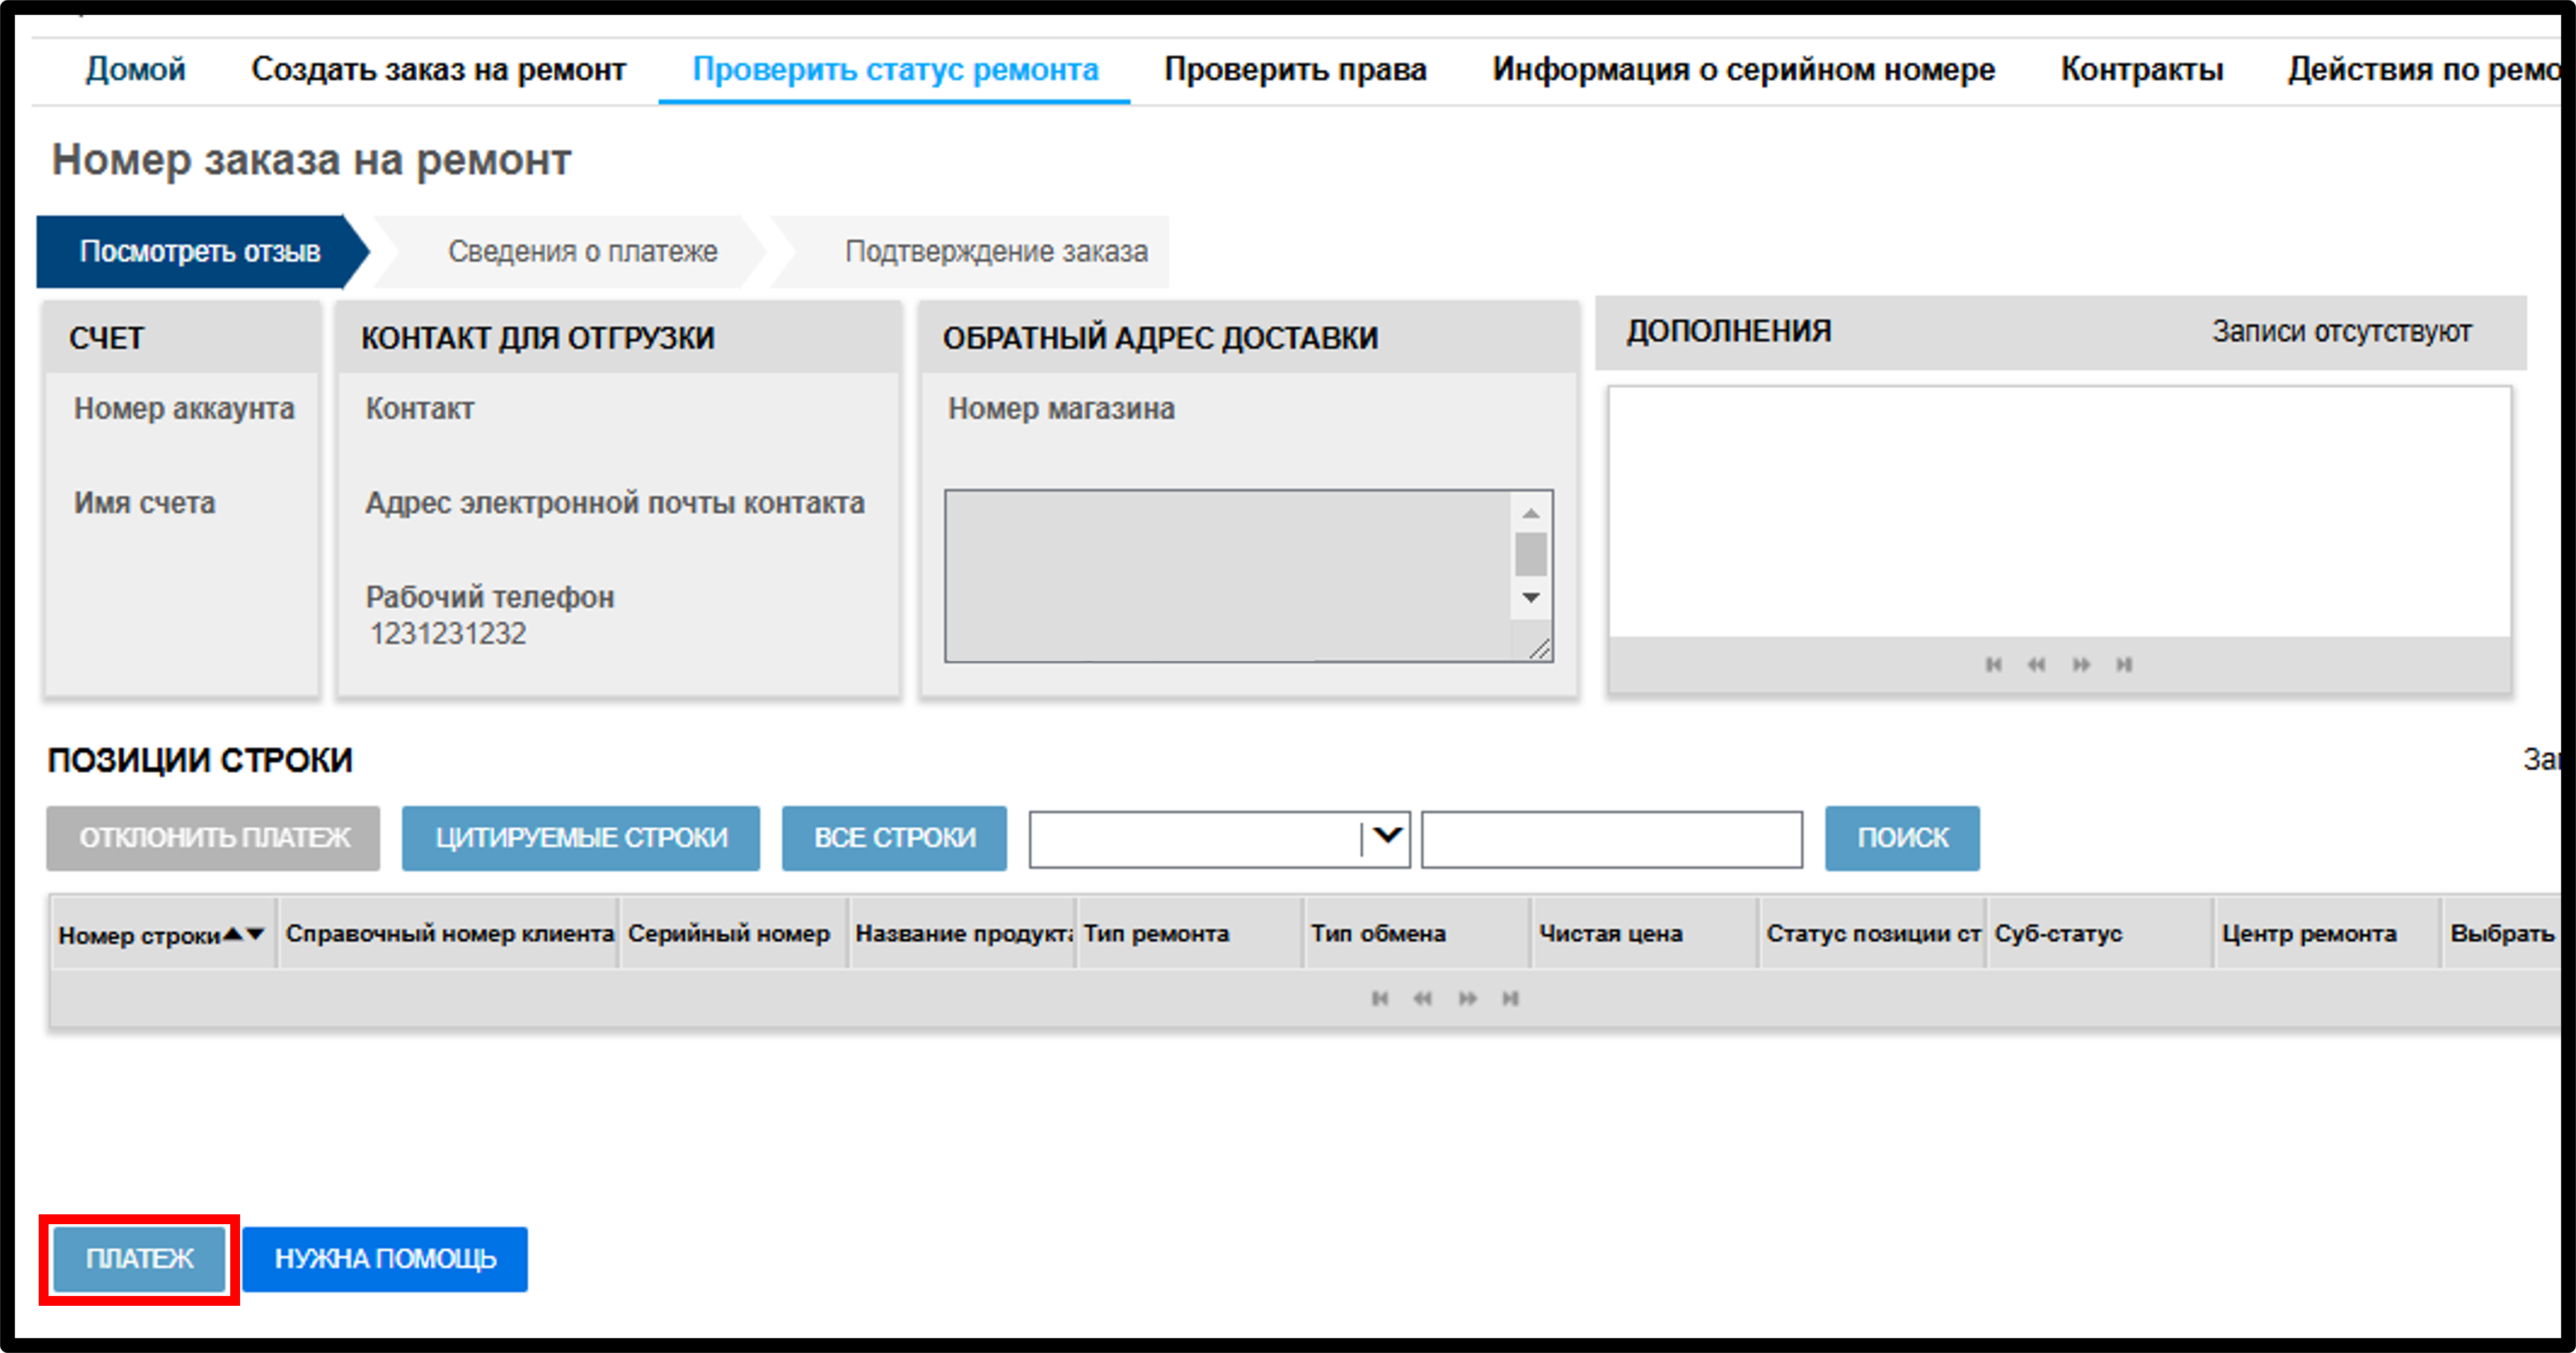This screenshot has height=1353, width=2576.
Task: Click the resize grip of address textbox
Action: coord(1540,649)
